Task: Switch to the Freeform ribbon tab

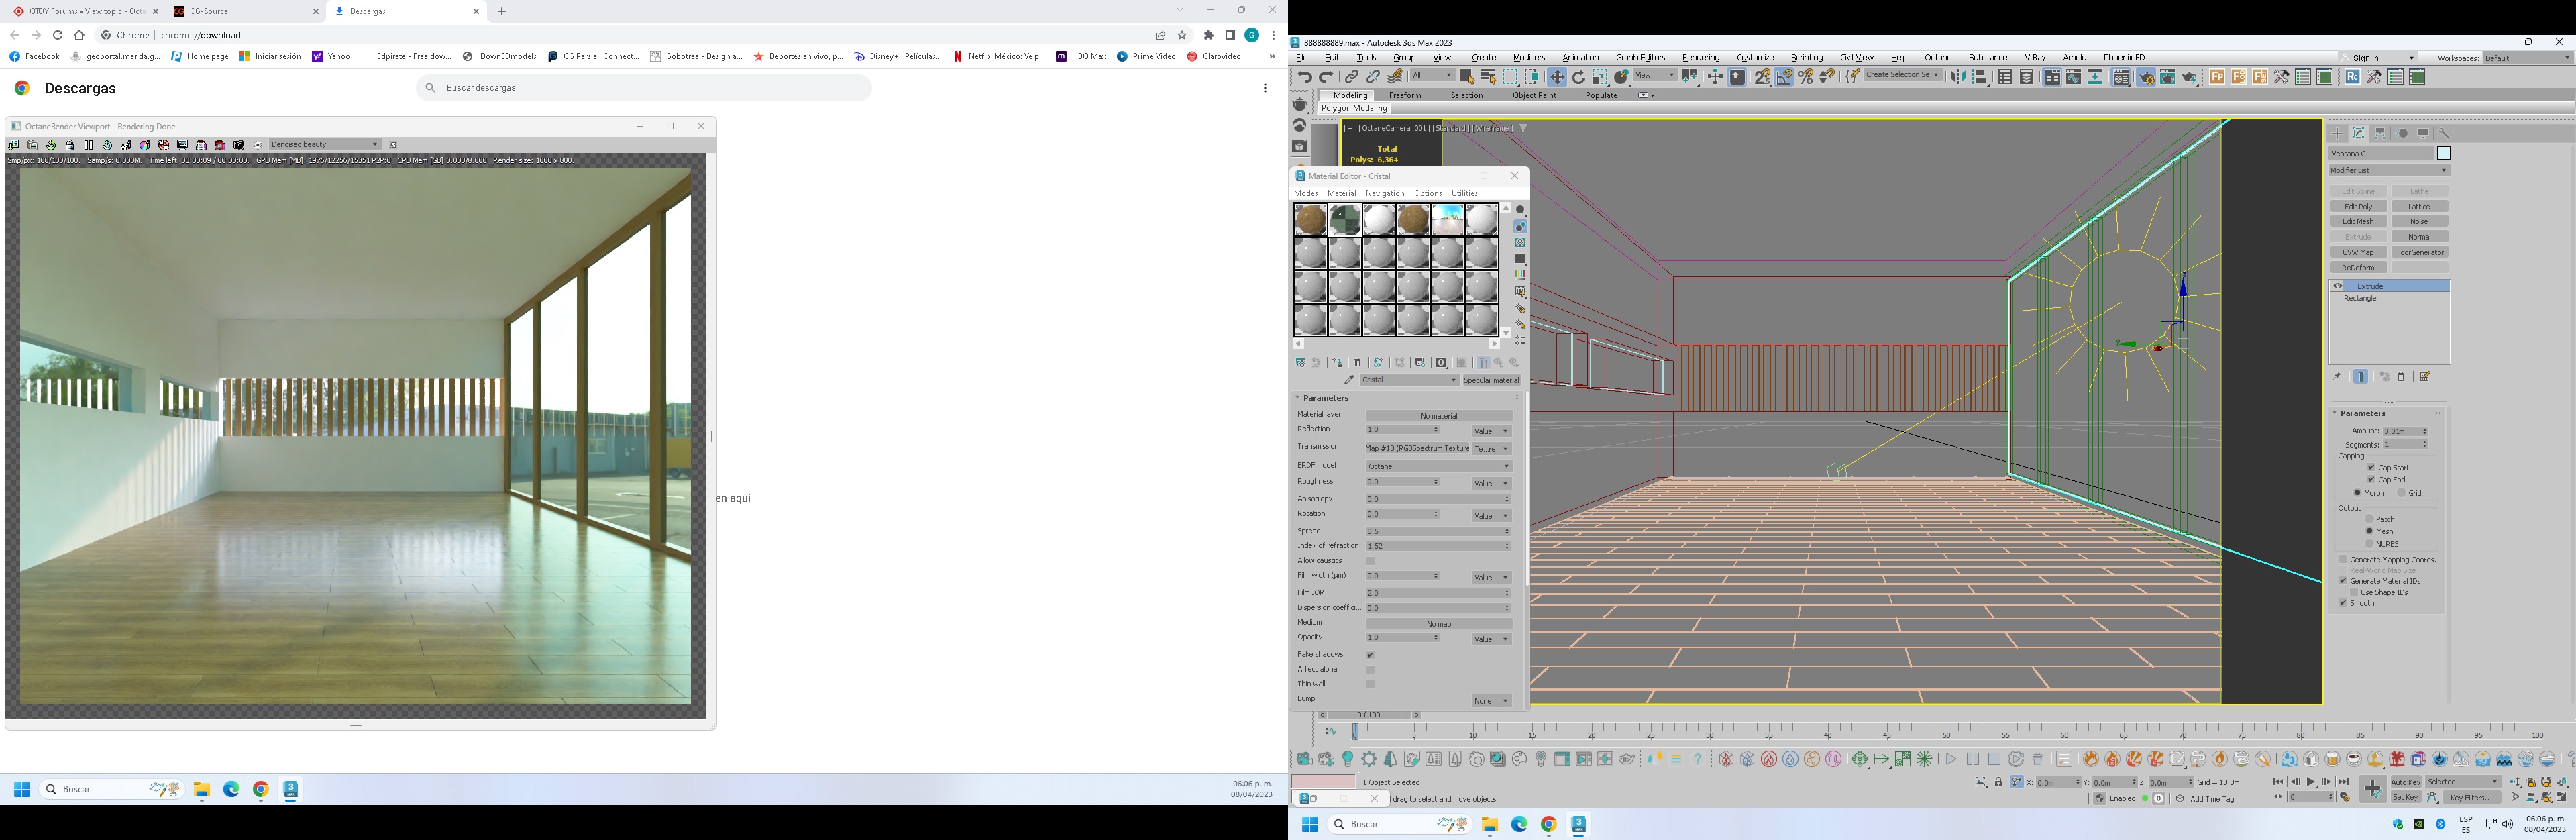Action: [1404, 95]
